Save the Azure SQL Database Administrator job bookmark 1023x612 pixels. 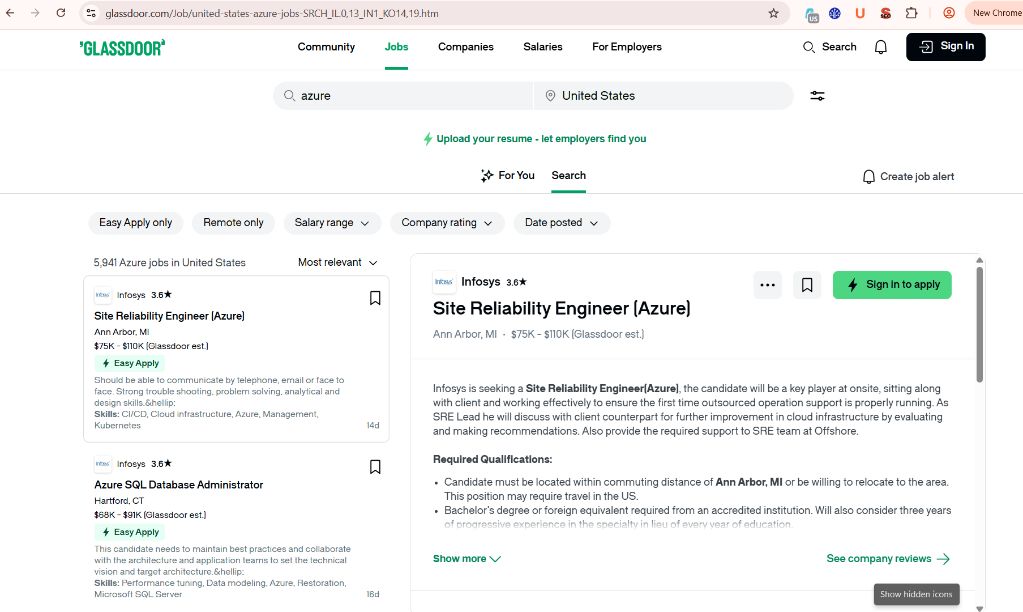pyautogui.click(x=375, y=467)
